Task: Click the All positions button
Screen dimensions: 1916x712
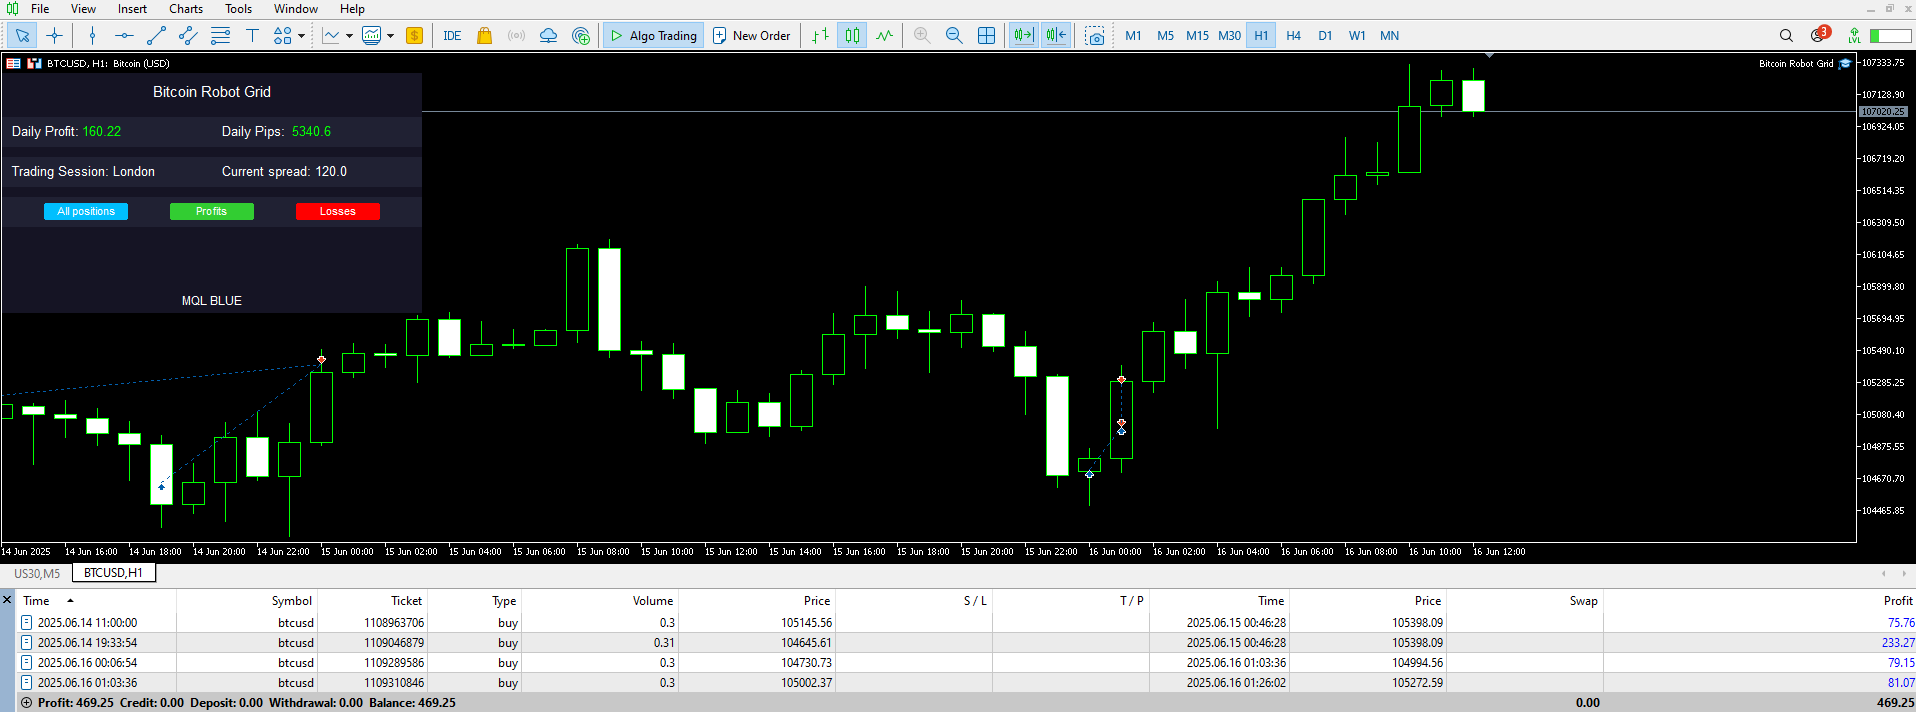Action: click(86, 211)
